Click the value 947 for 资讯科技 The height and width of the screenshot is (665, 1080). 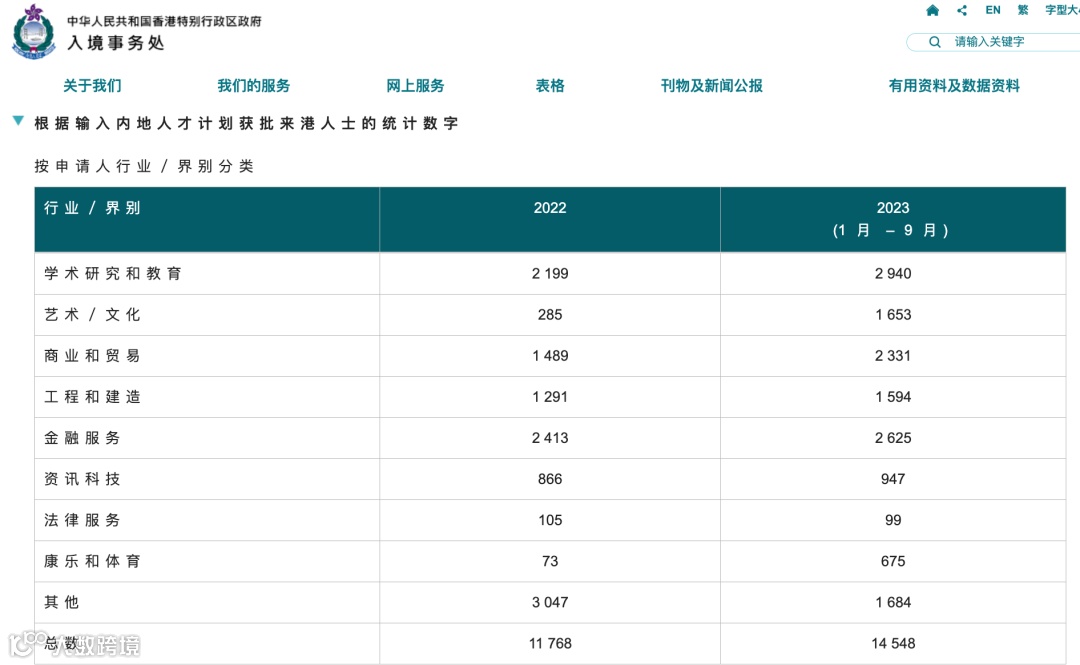pyautogui.click(x=893, y=479)
